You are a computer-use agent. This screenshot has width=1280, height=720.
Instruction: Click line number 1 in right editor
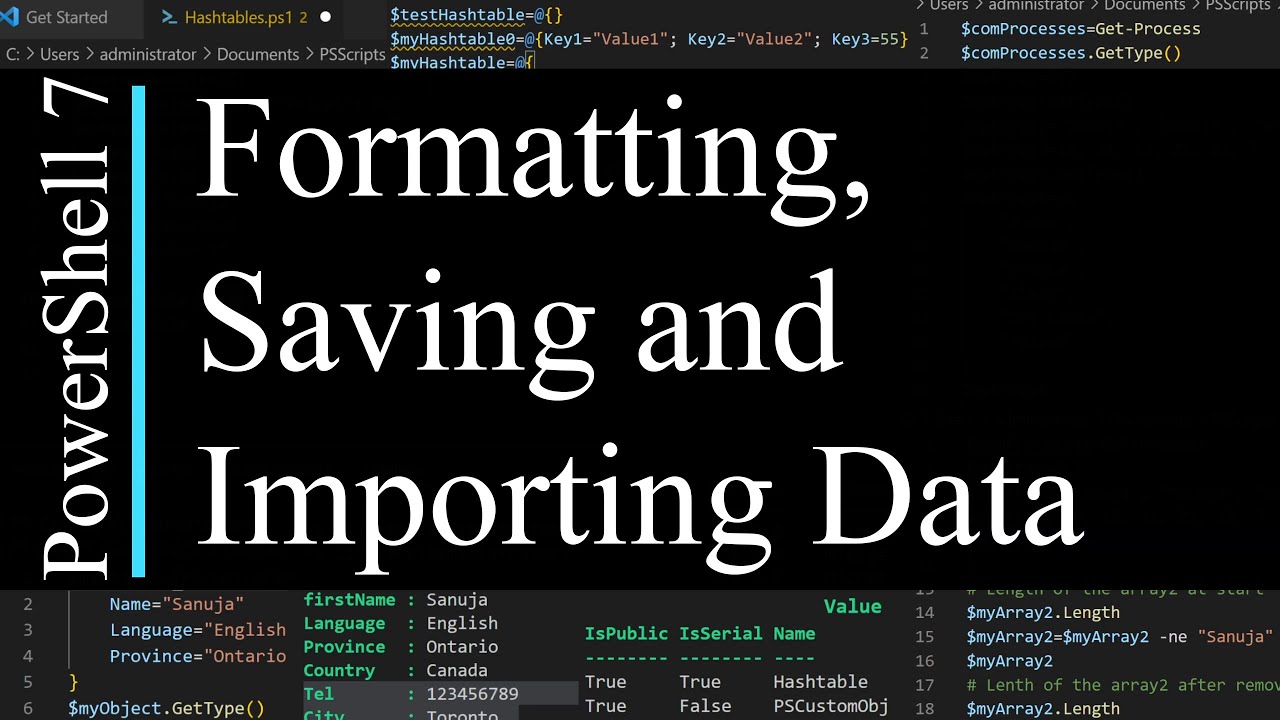[x=924, y=29]
